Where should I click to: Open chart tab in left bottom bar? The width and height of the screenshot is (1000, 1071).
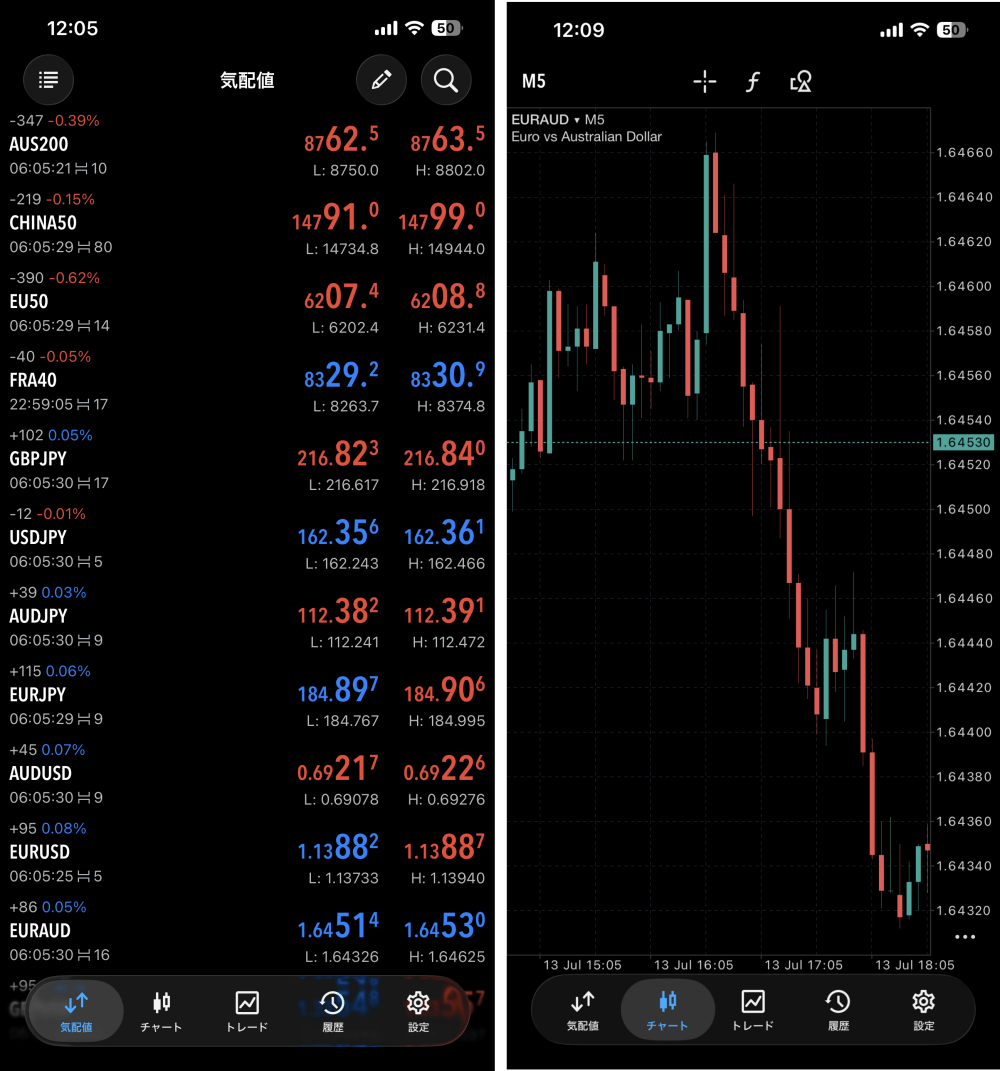coord(161,1012)
